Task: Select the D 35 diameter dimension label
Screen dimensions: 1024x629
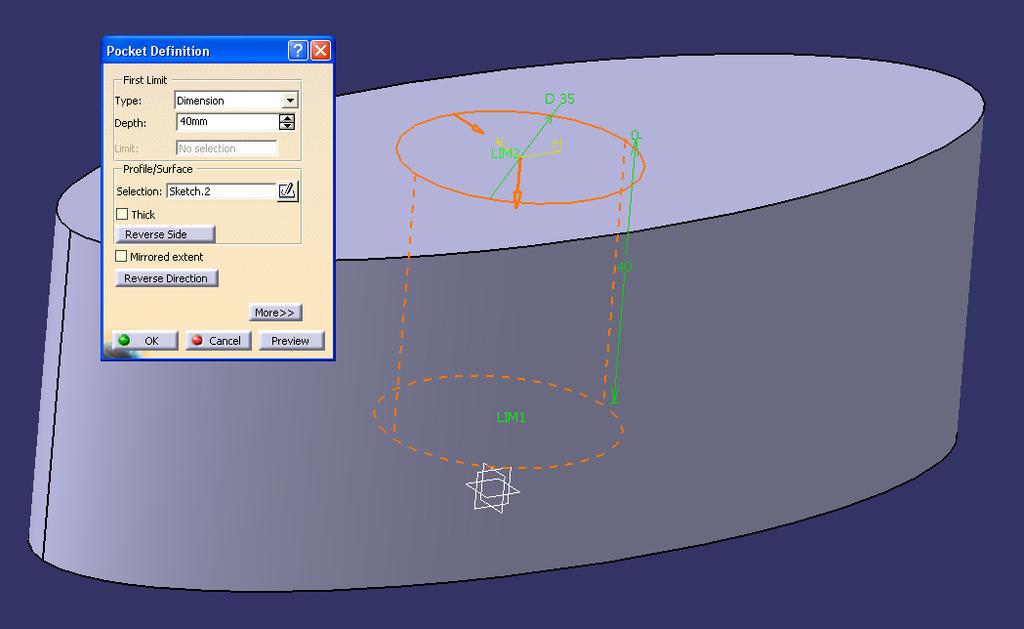Action: point(560,99)
